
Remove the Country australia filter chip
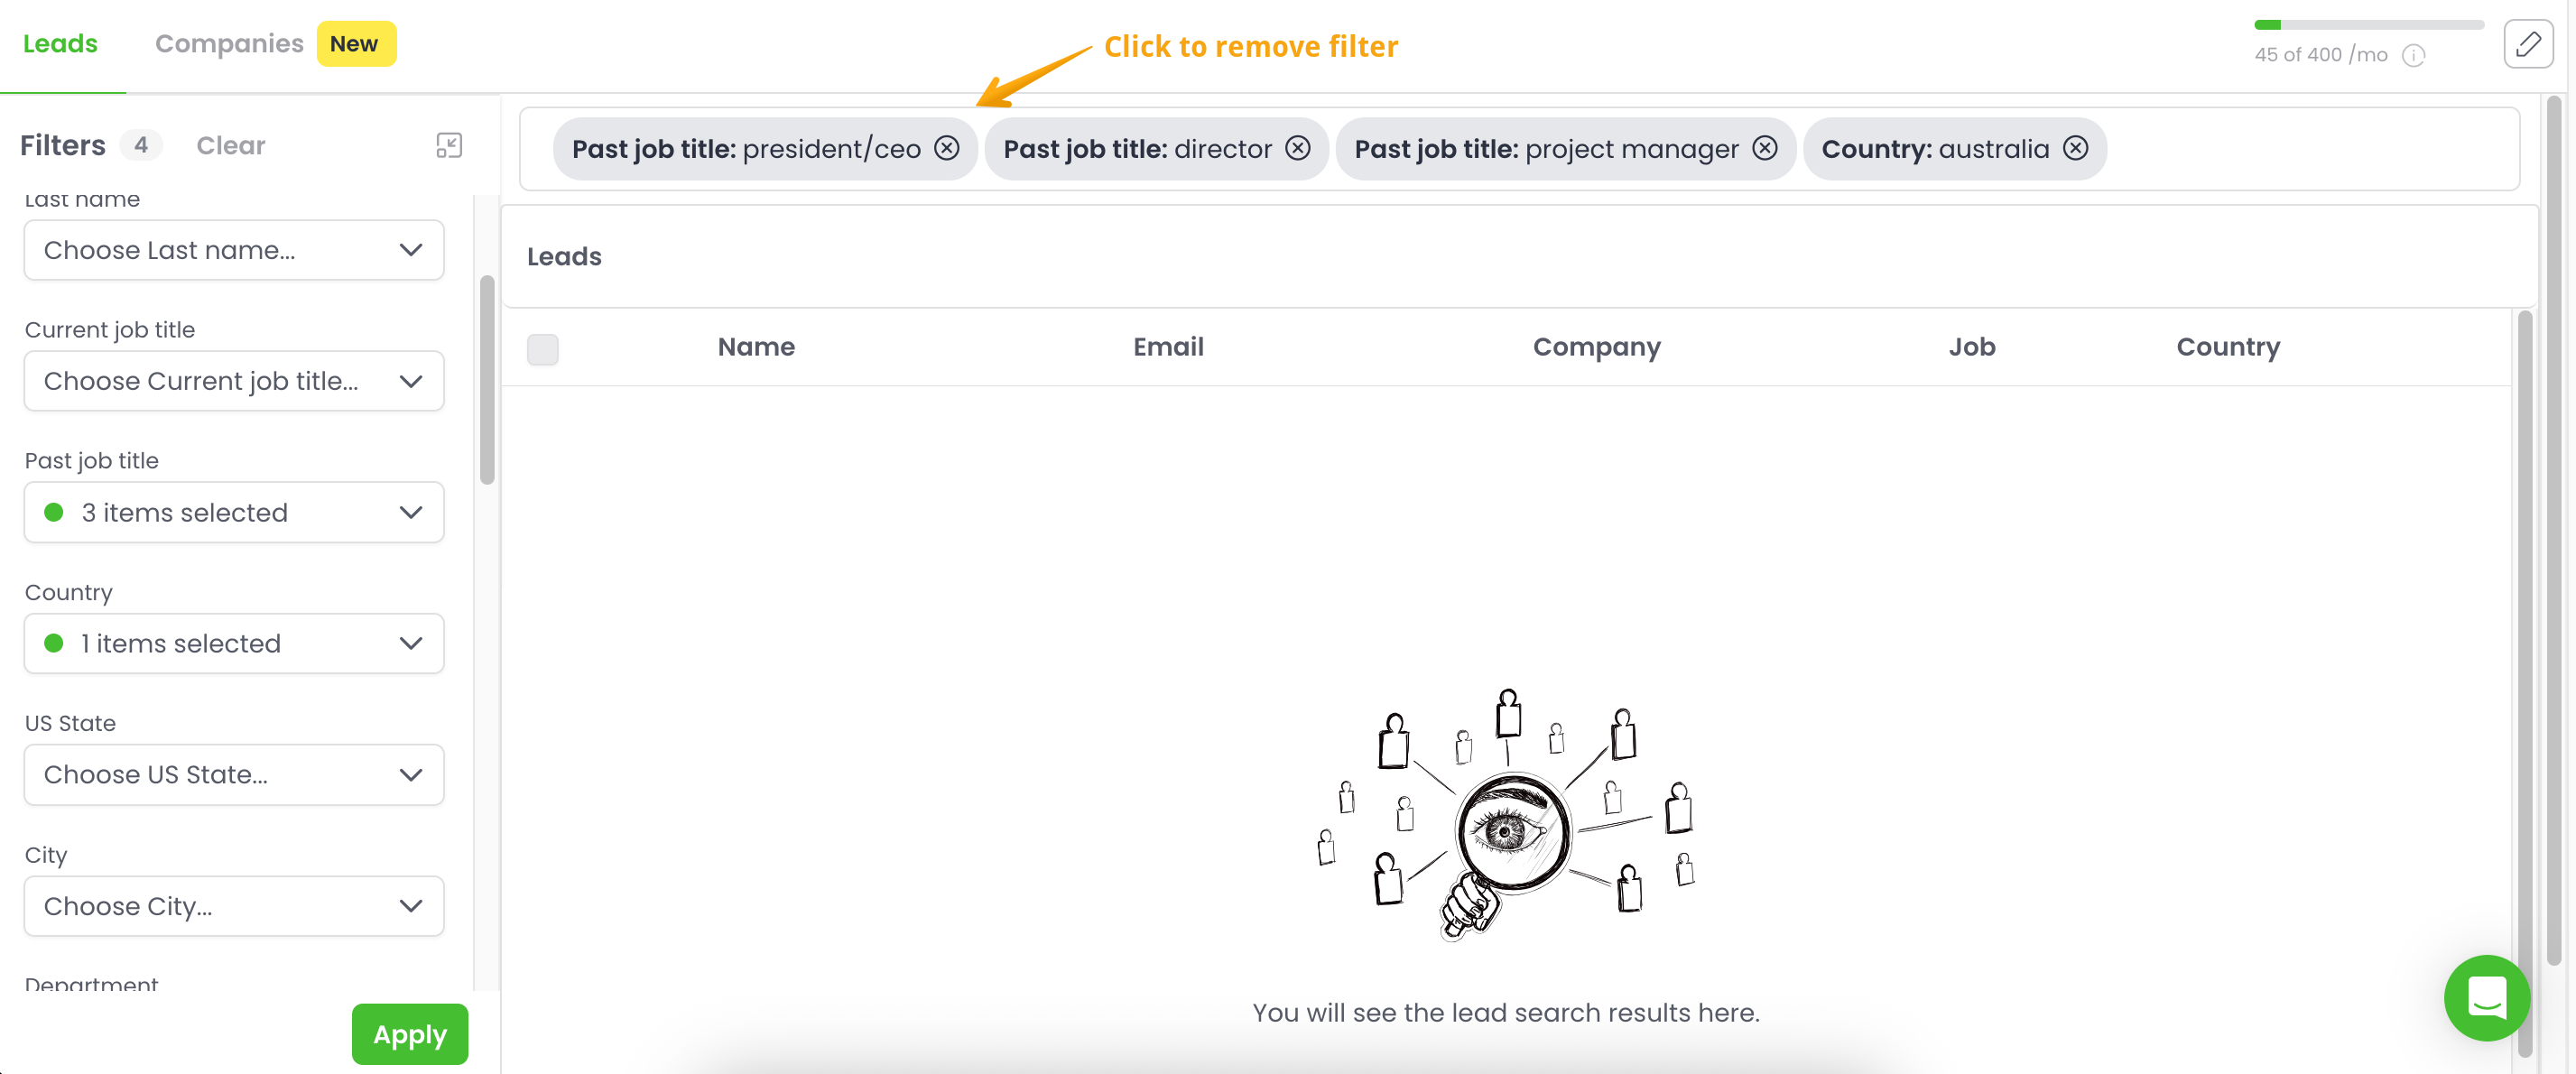2075,149
